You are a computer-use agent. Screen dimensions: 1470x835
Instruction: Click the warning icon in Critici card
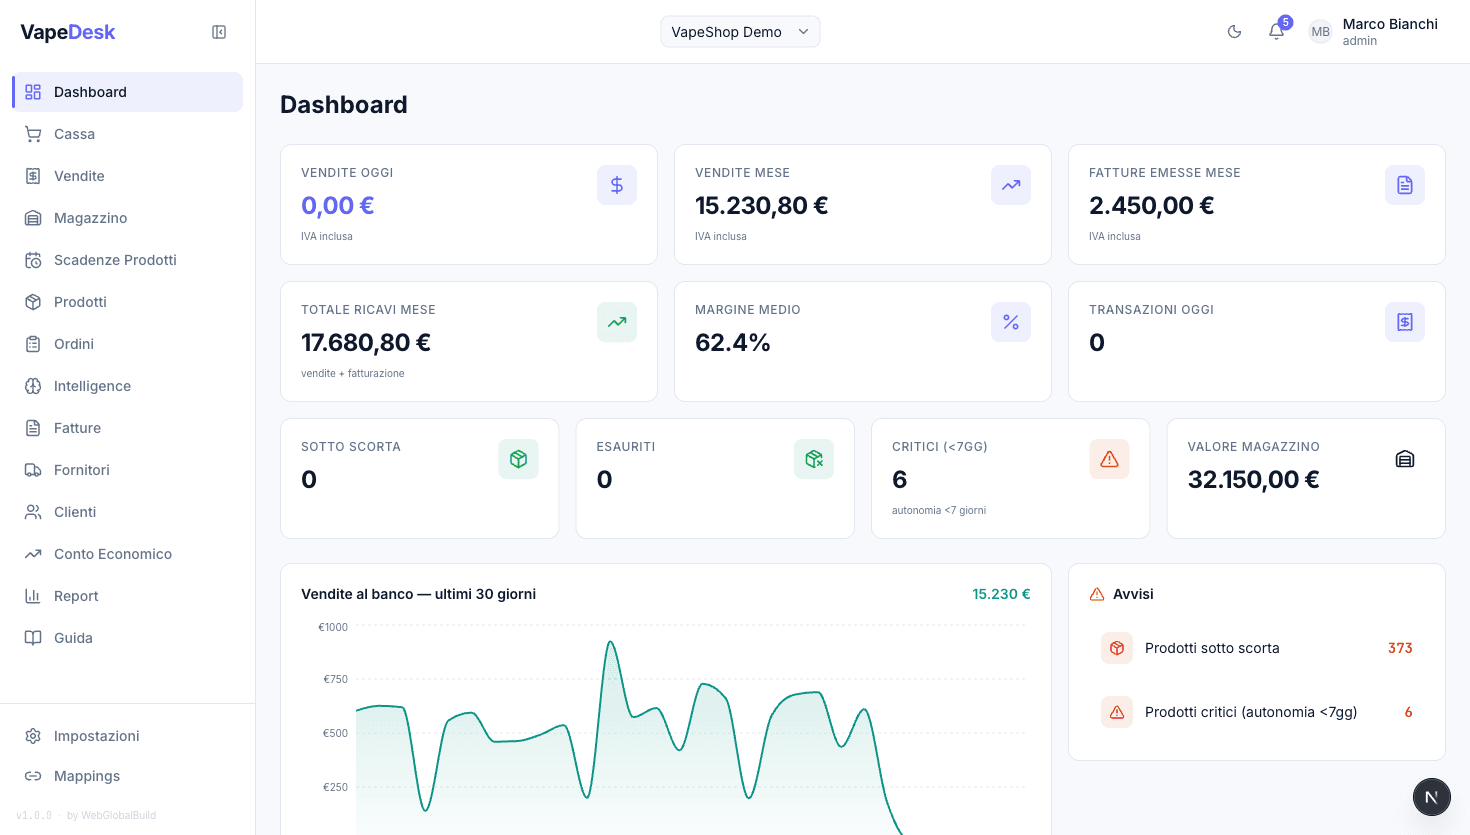1109,459
